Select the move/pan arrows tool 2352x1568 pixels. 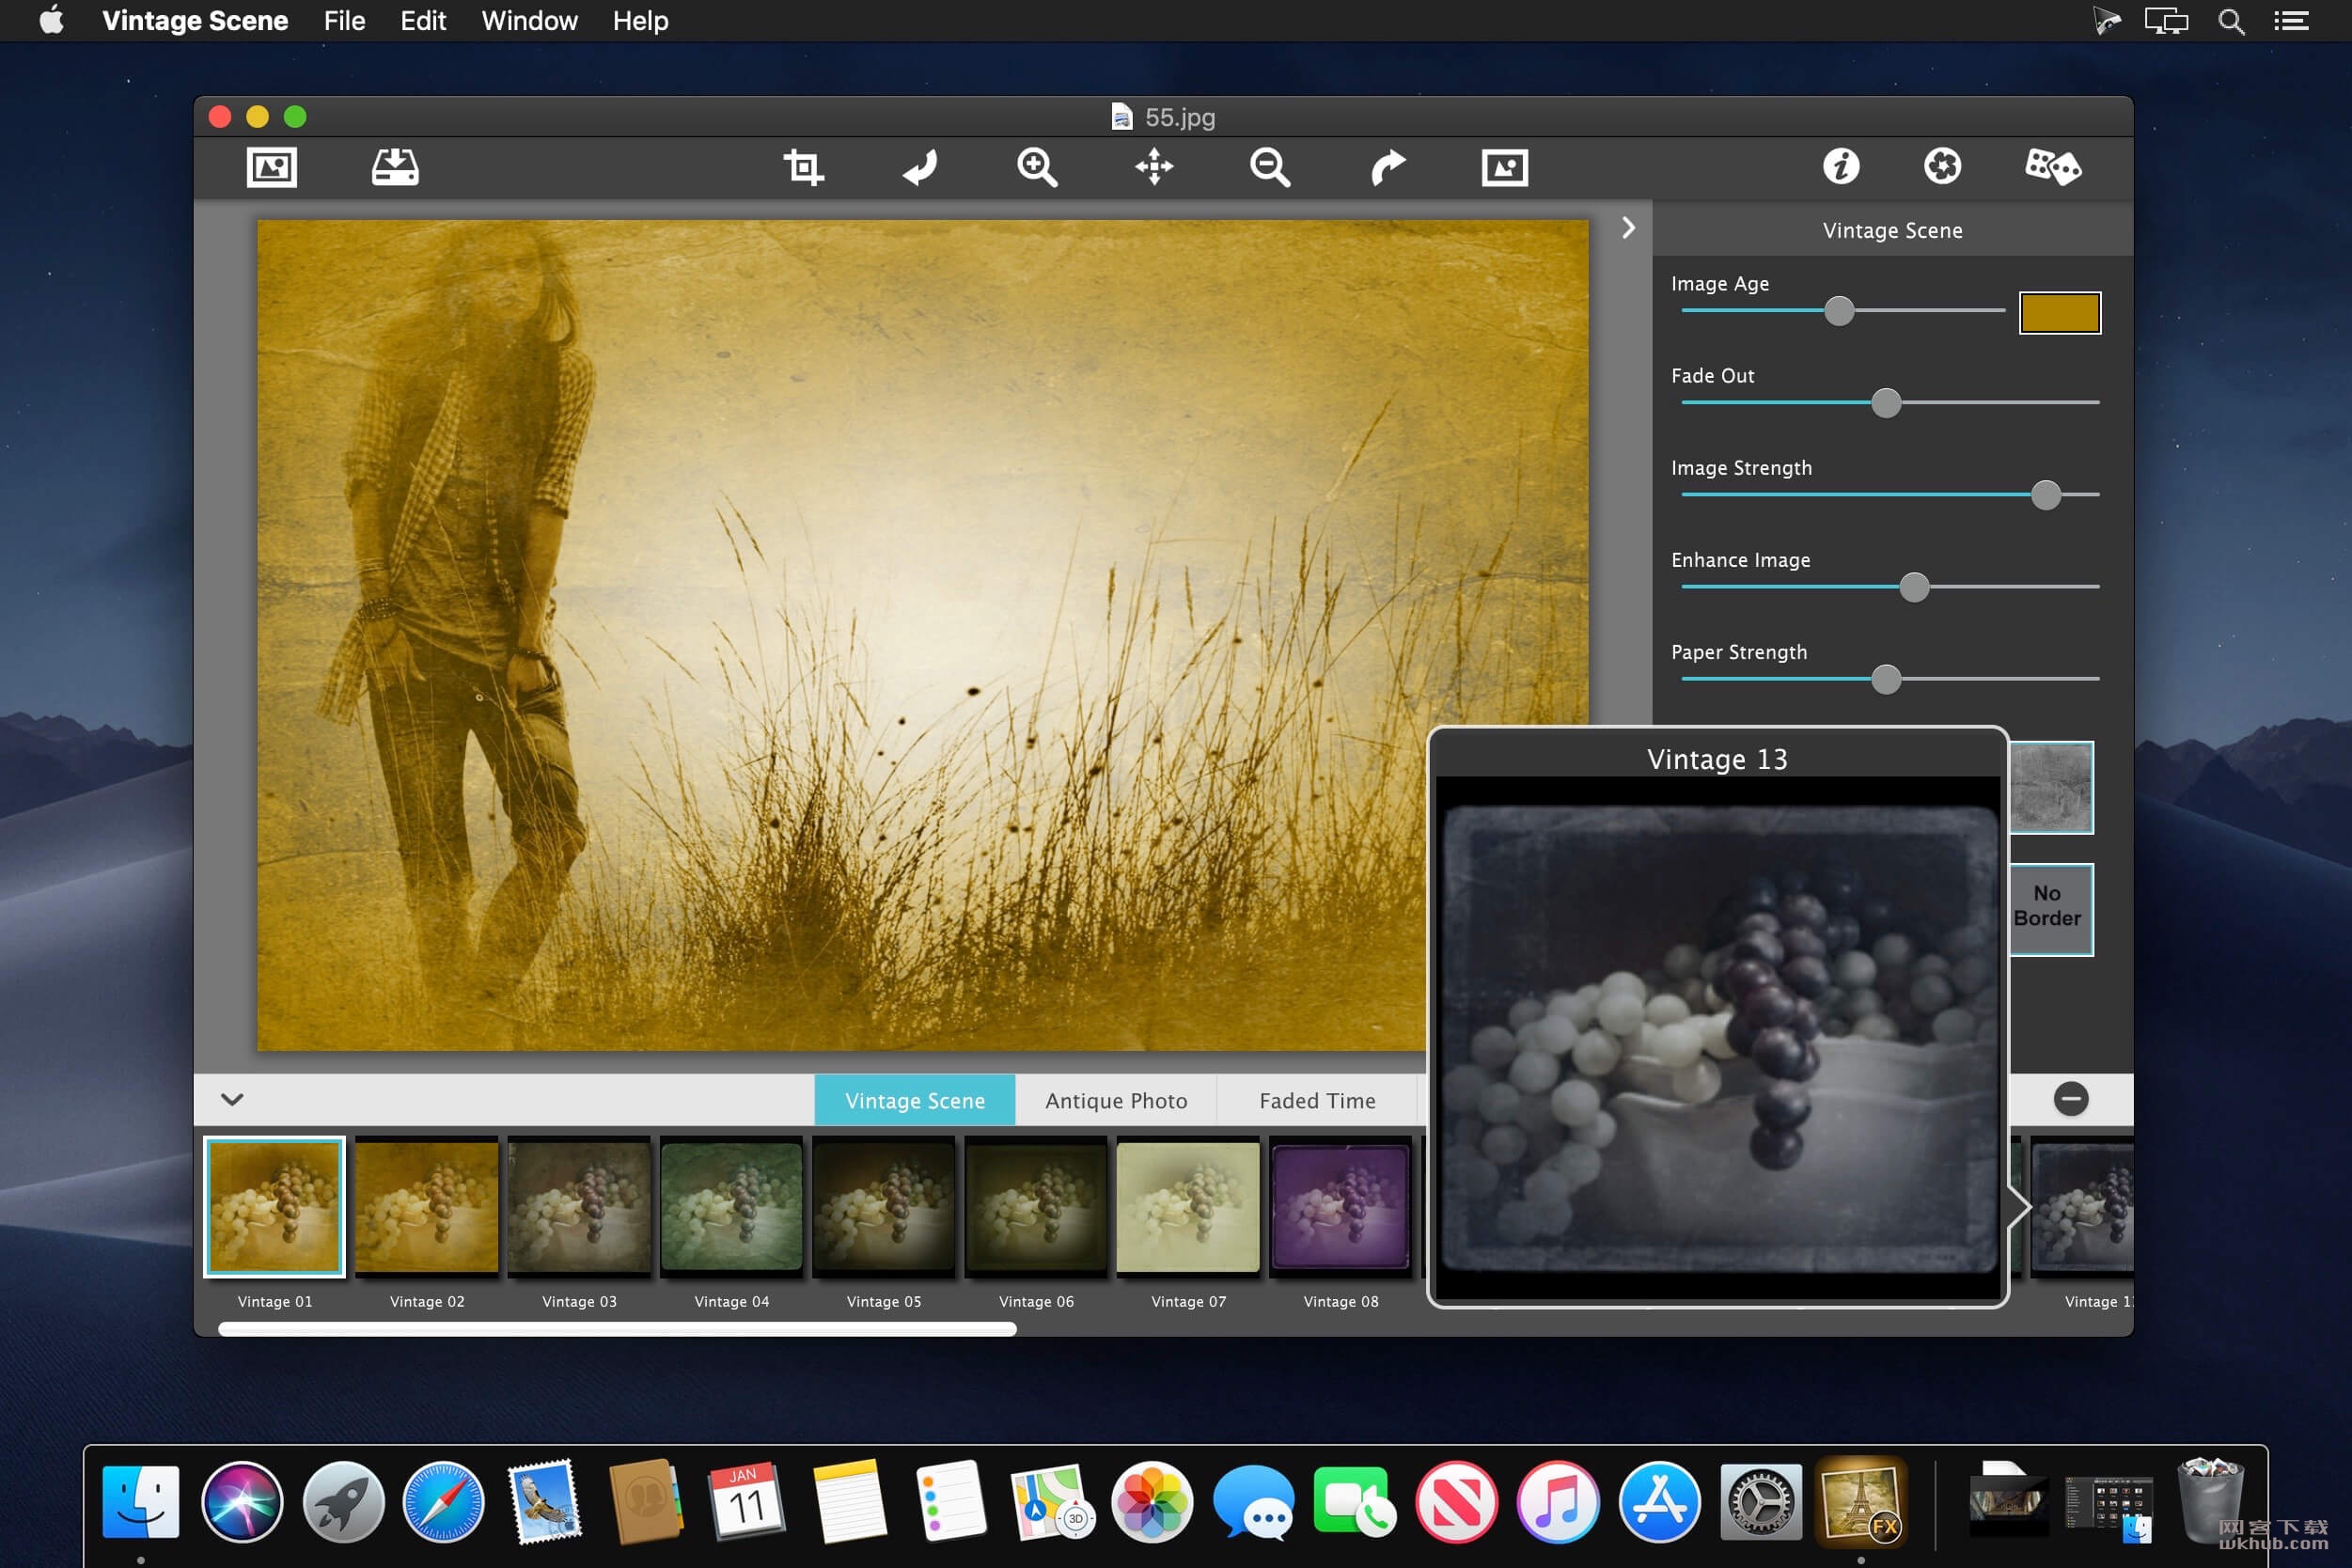click(1154, 167)
